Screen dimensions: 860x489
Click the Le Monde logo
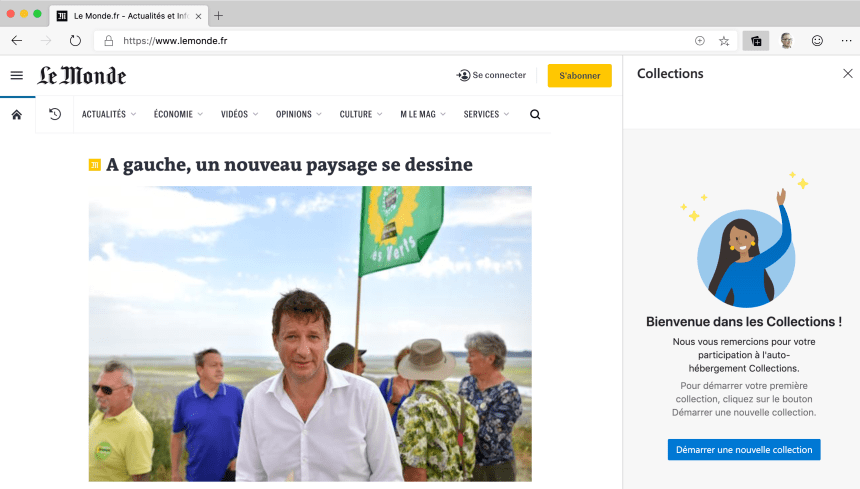click(x=82, y=76)
